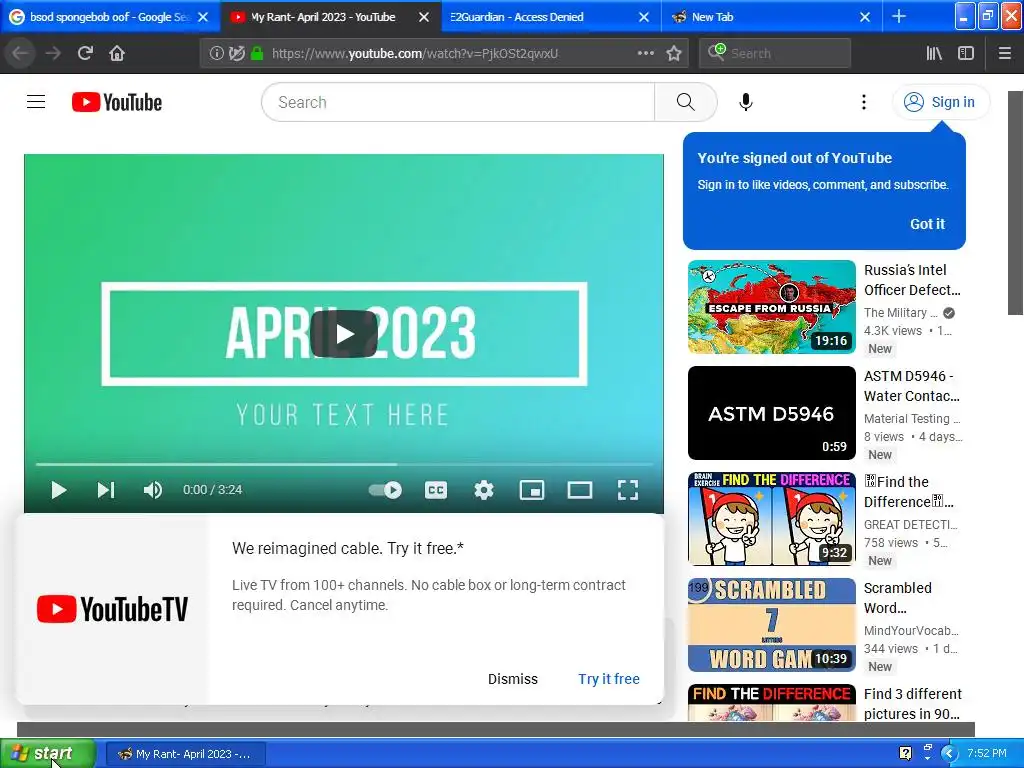Screen dimensions: 1024x768
Task: Click the YouTube search magnifier button
Action: point(685,102)
